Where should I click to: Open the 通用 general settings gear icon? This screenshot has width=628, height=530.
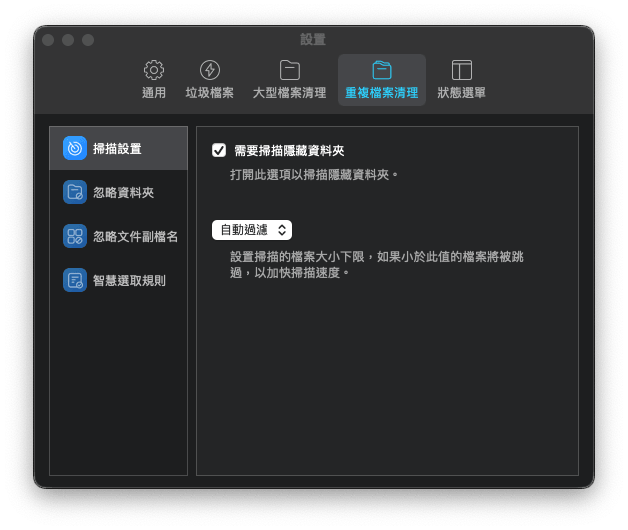tap(154, 70)
